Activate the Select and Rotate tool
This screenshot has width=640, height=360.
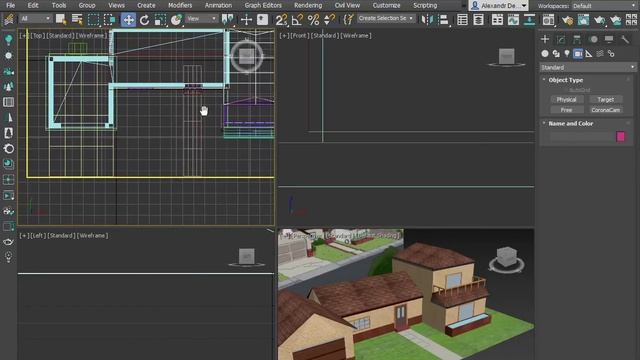point(144,20)
